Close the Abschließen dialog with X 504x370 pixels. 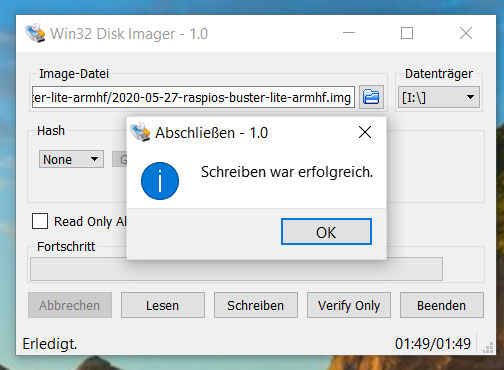(365, 132)
